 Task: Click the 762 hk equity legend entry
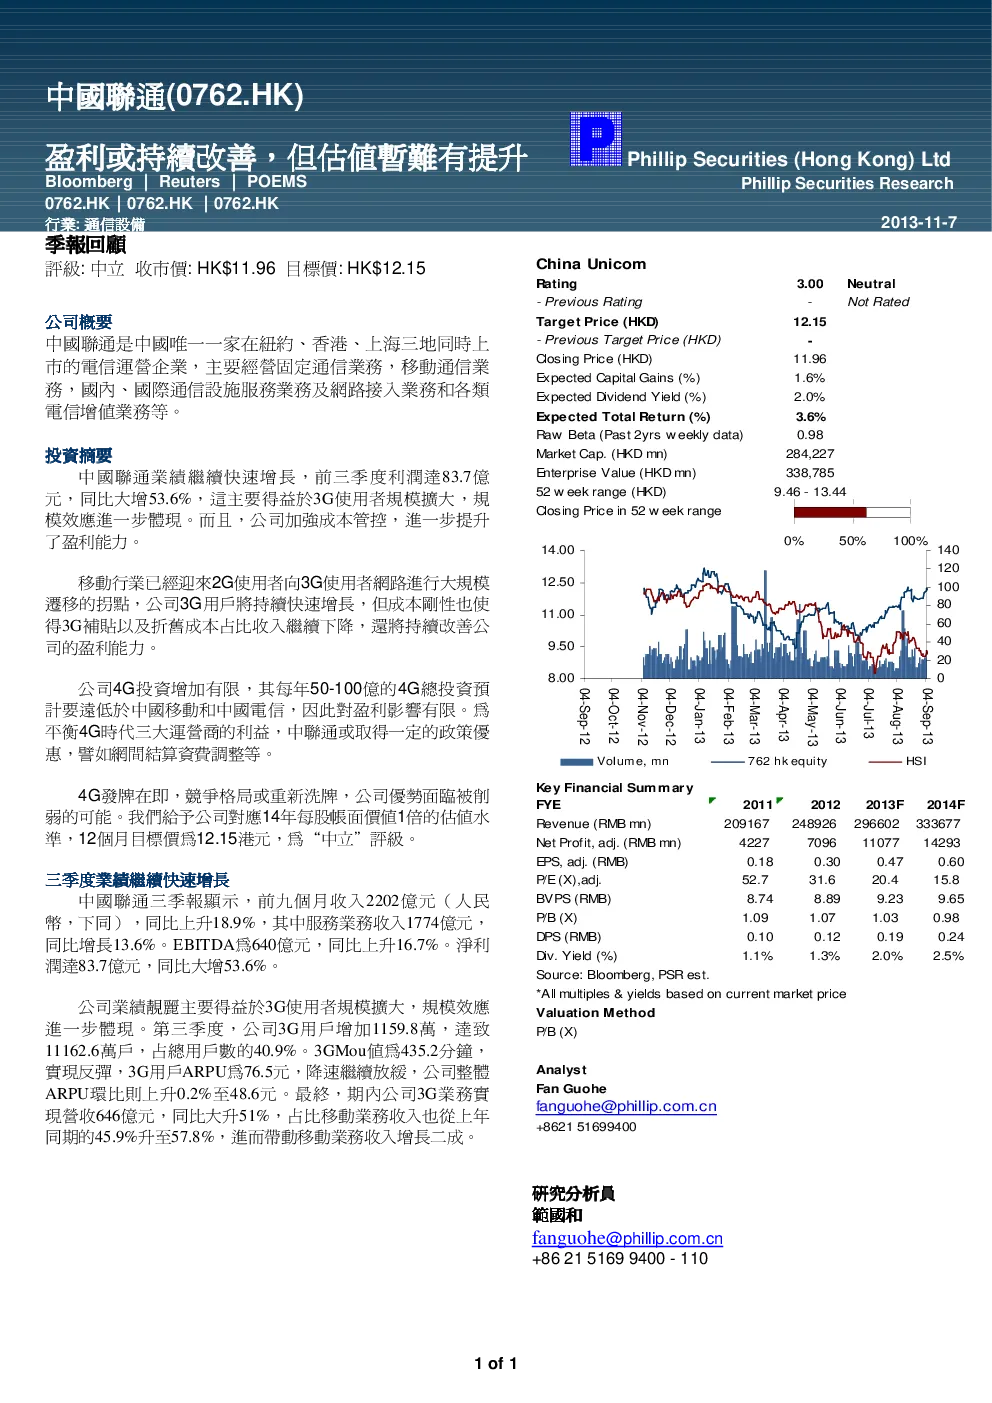(768, 761)
